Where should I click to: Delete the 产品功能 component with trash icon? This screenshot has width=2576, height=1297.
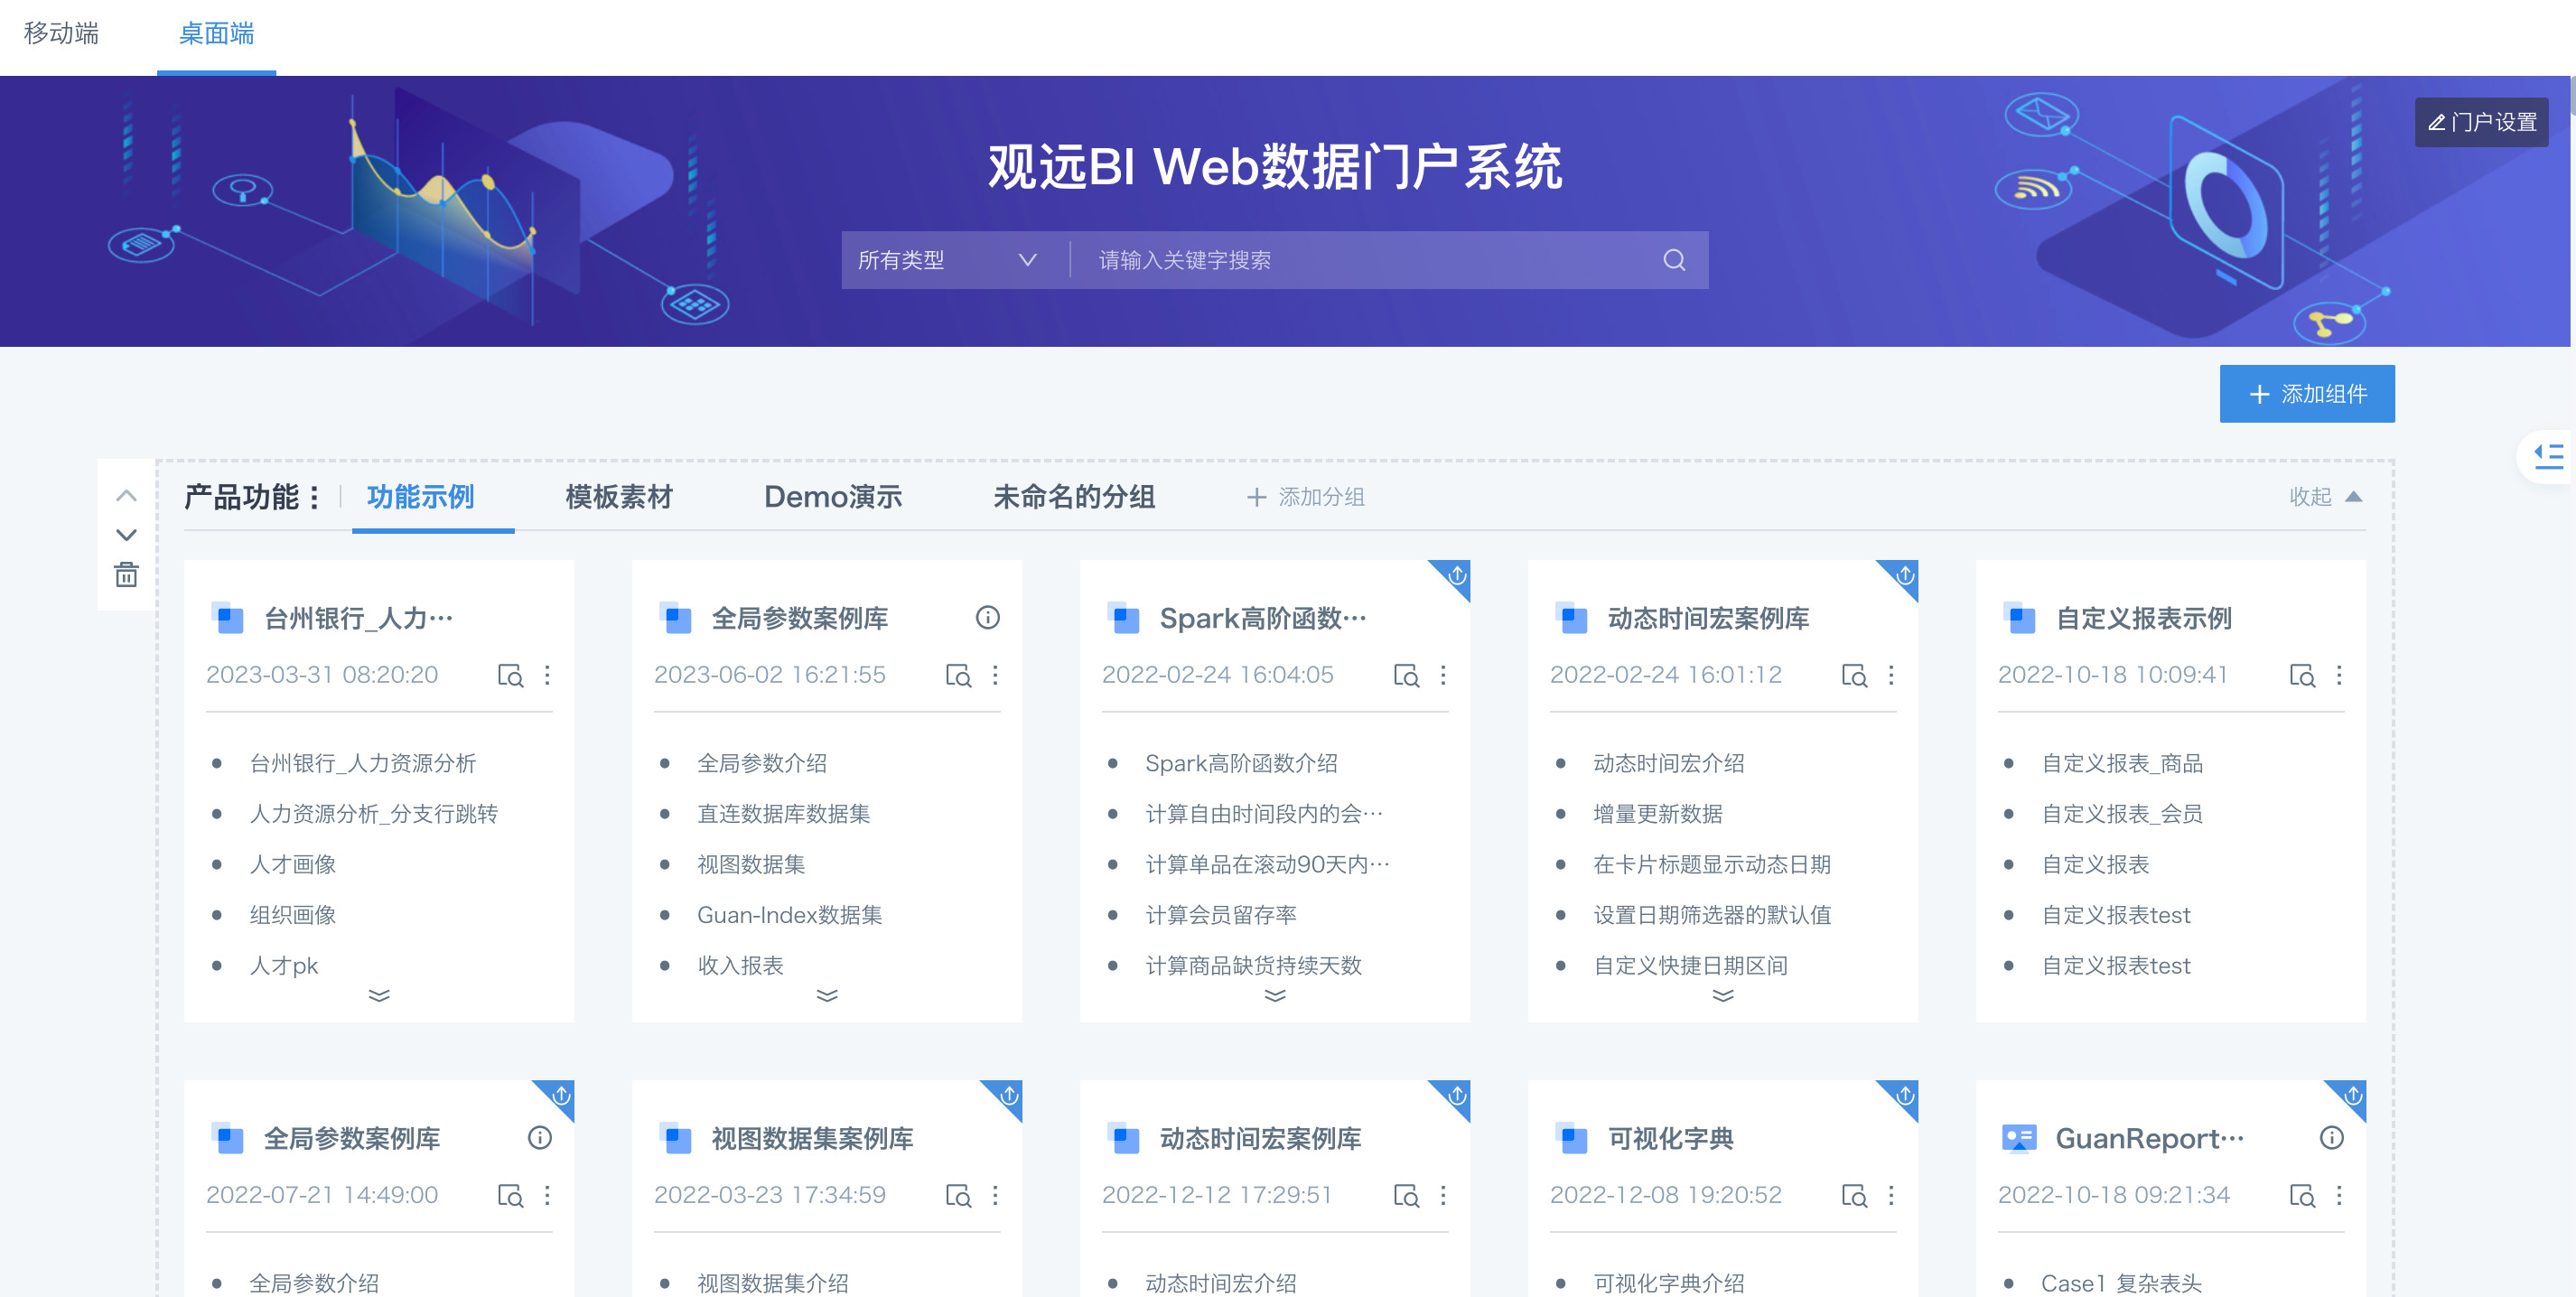click(126, 575)
